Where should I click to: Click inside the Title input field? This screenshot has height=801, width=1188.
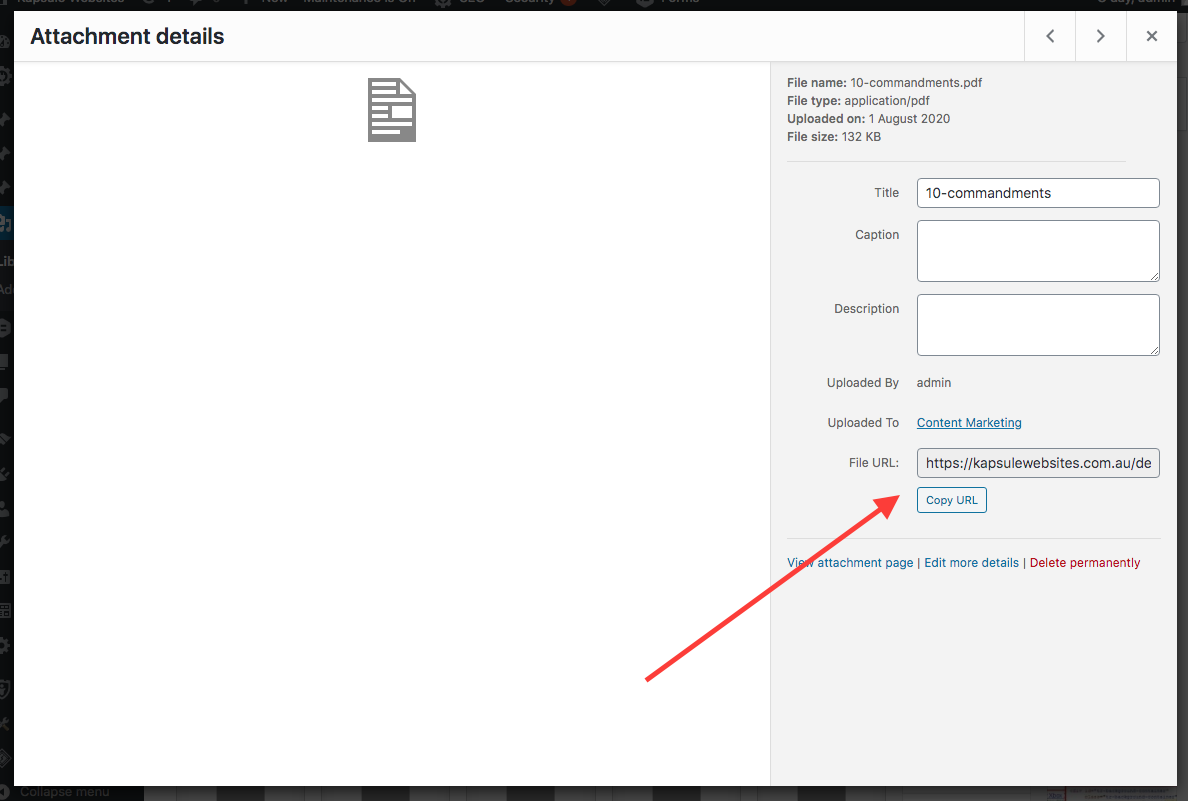pos(1037,192)
